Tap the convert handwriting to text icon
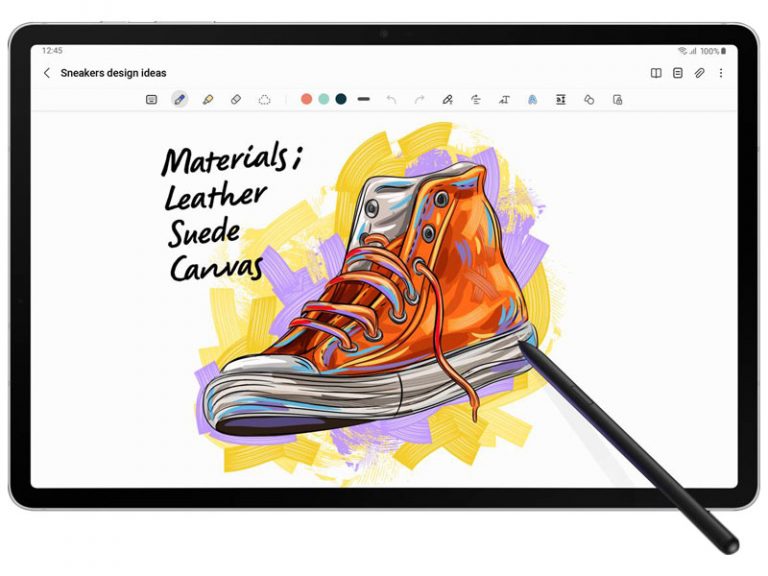Screen dimensions: 768x576 pos(504,99)
